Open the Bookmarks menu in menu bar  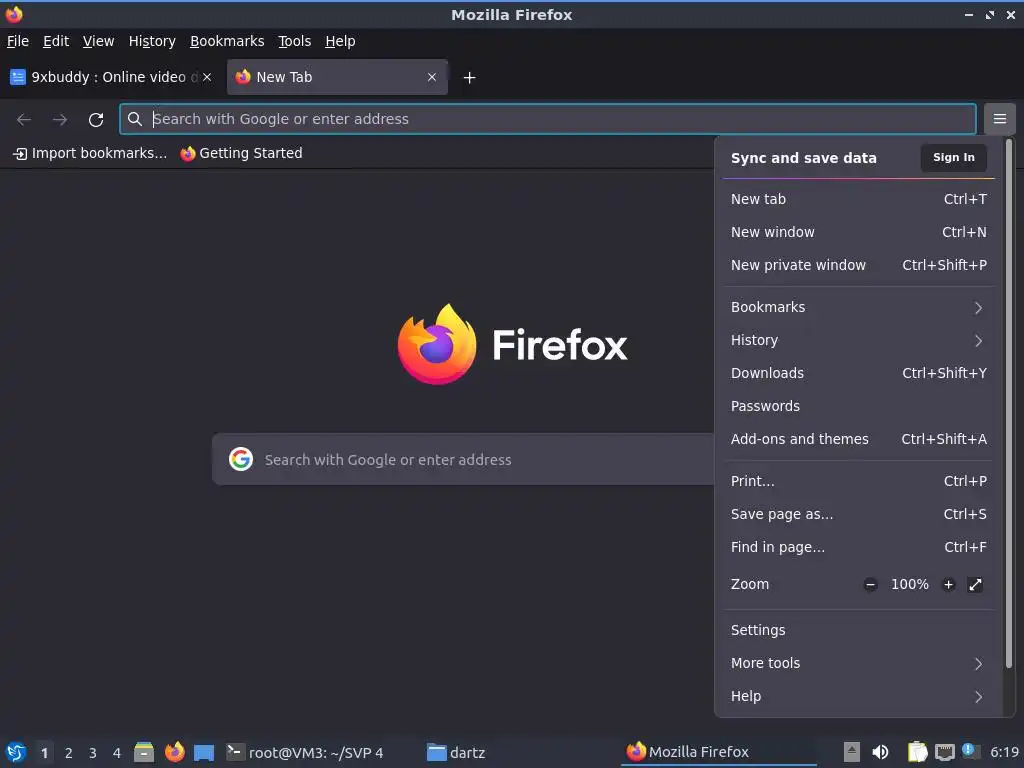[227, 41]
